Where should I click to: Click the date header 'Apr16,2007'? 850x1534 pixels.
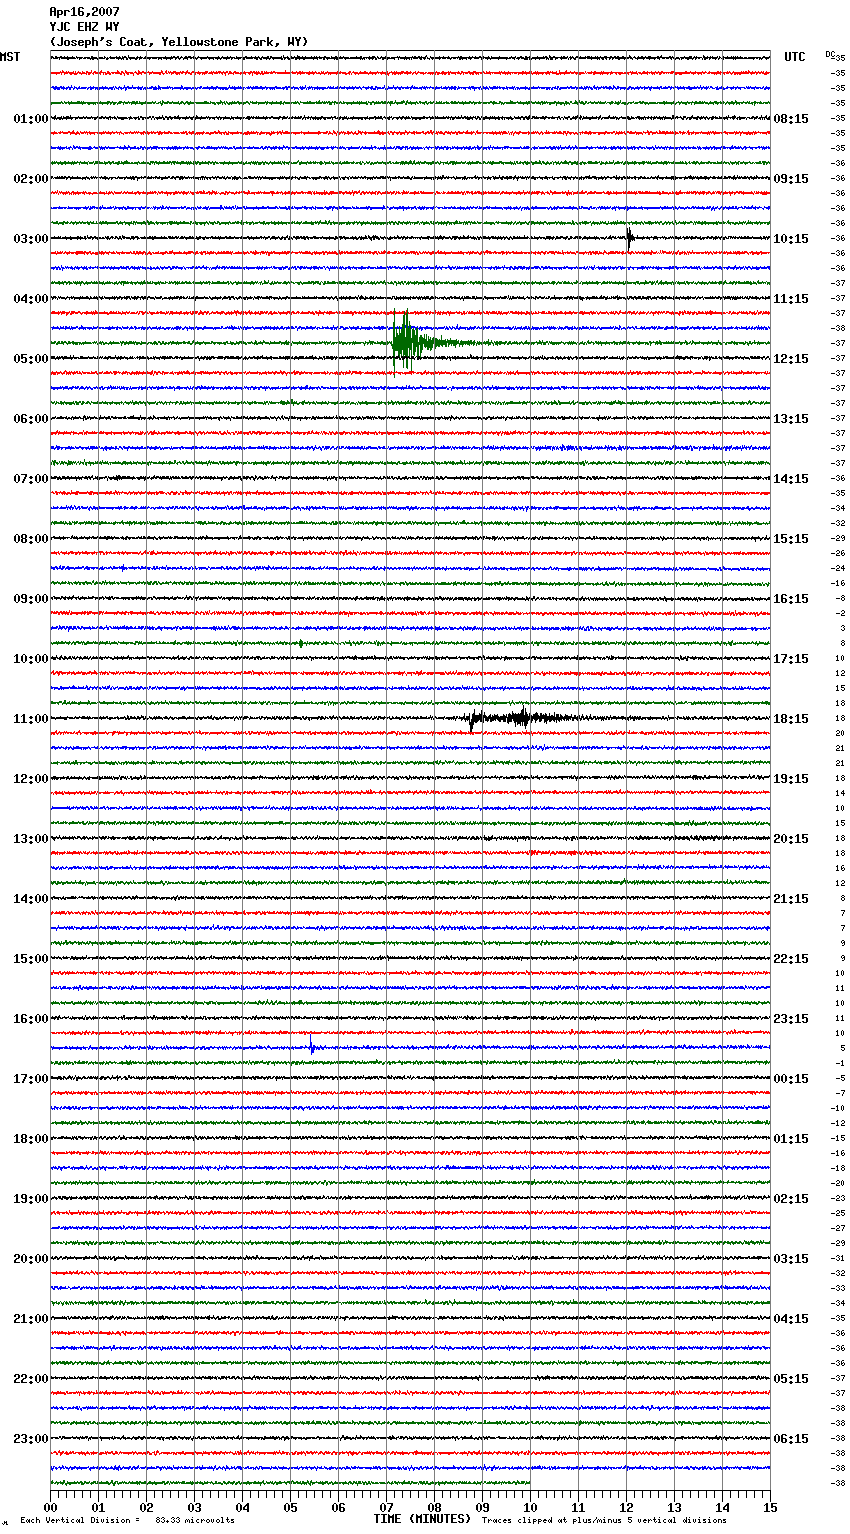(84, 12)
